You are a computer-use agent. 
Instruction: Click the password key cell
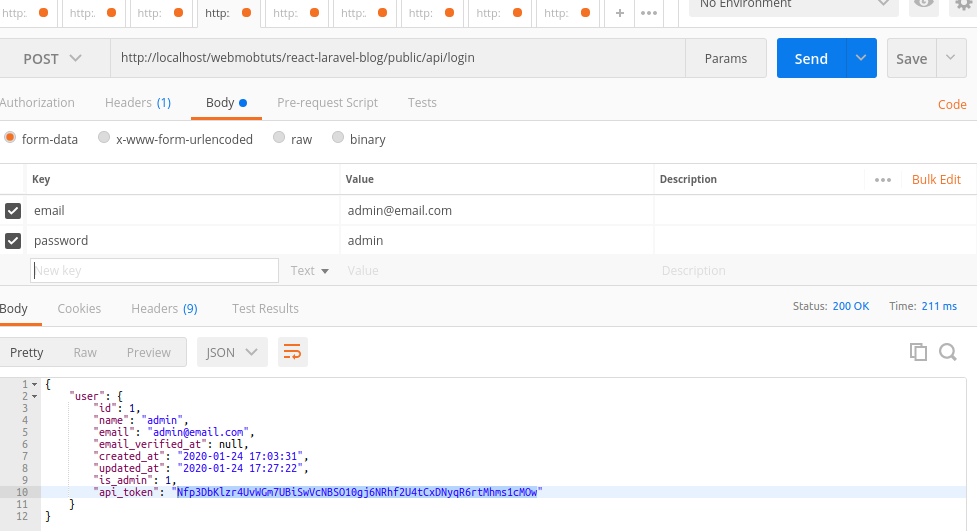(183, 241)
